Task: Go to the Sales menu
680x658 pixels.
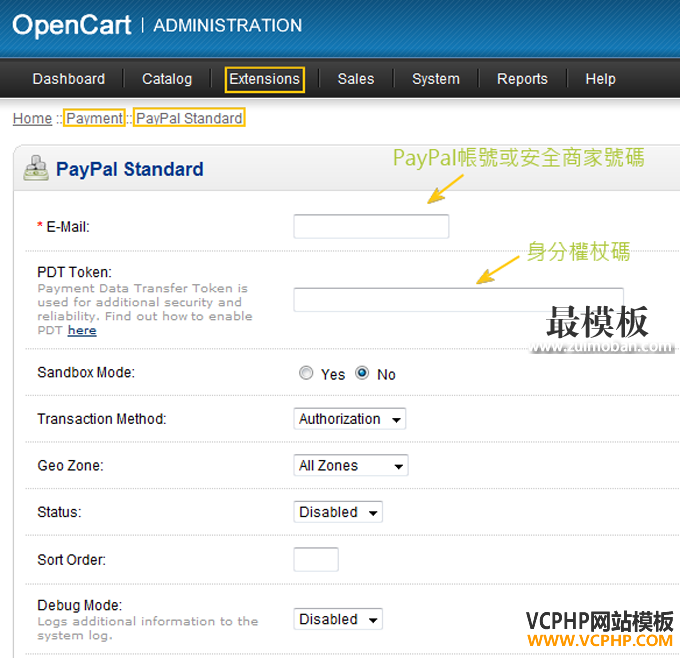Action: click(x=355, y=79)
